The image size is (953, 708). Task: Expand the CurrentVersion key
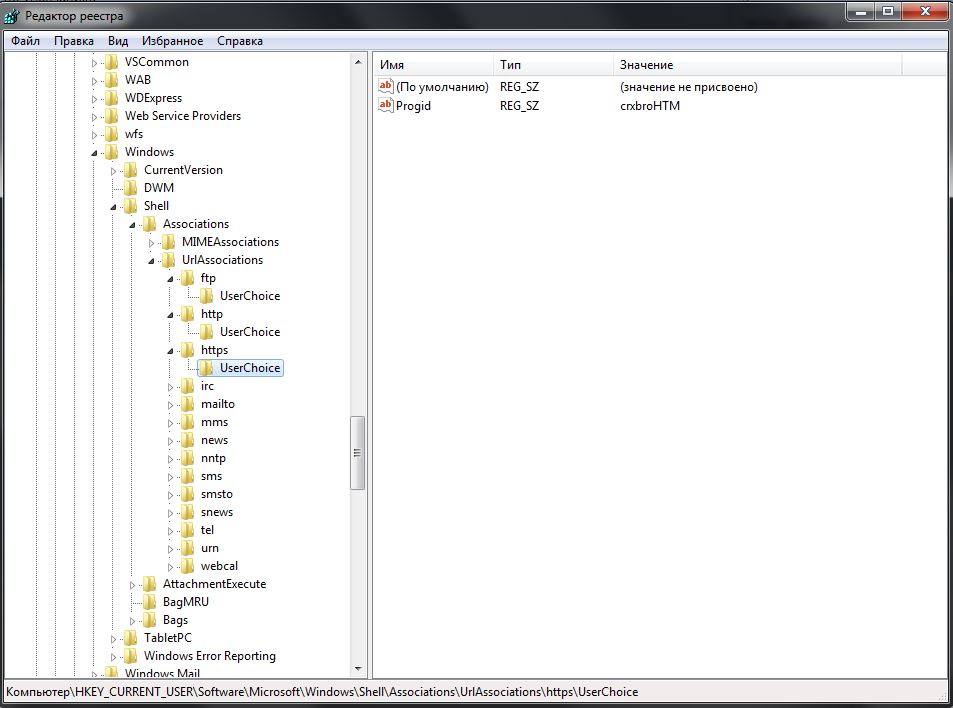click(x=113, y=171)
